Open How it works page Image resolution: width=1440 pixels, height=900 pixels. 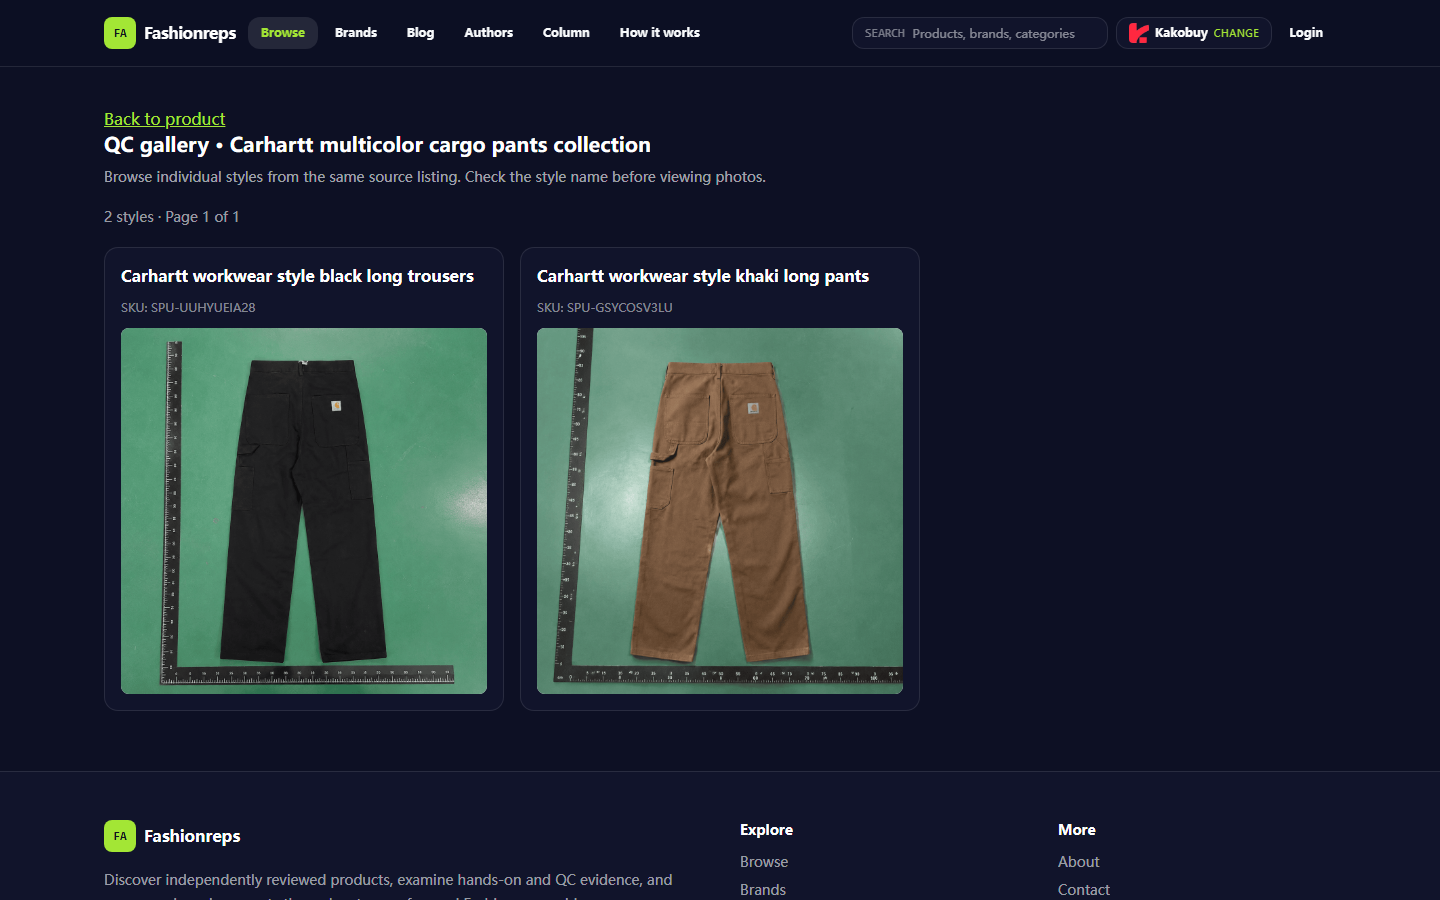click(x=660, y=33)
